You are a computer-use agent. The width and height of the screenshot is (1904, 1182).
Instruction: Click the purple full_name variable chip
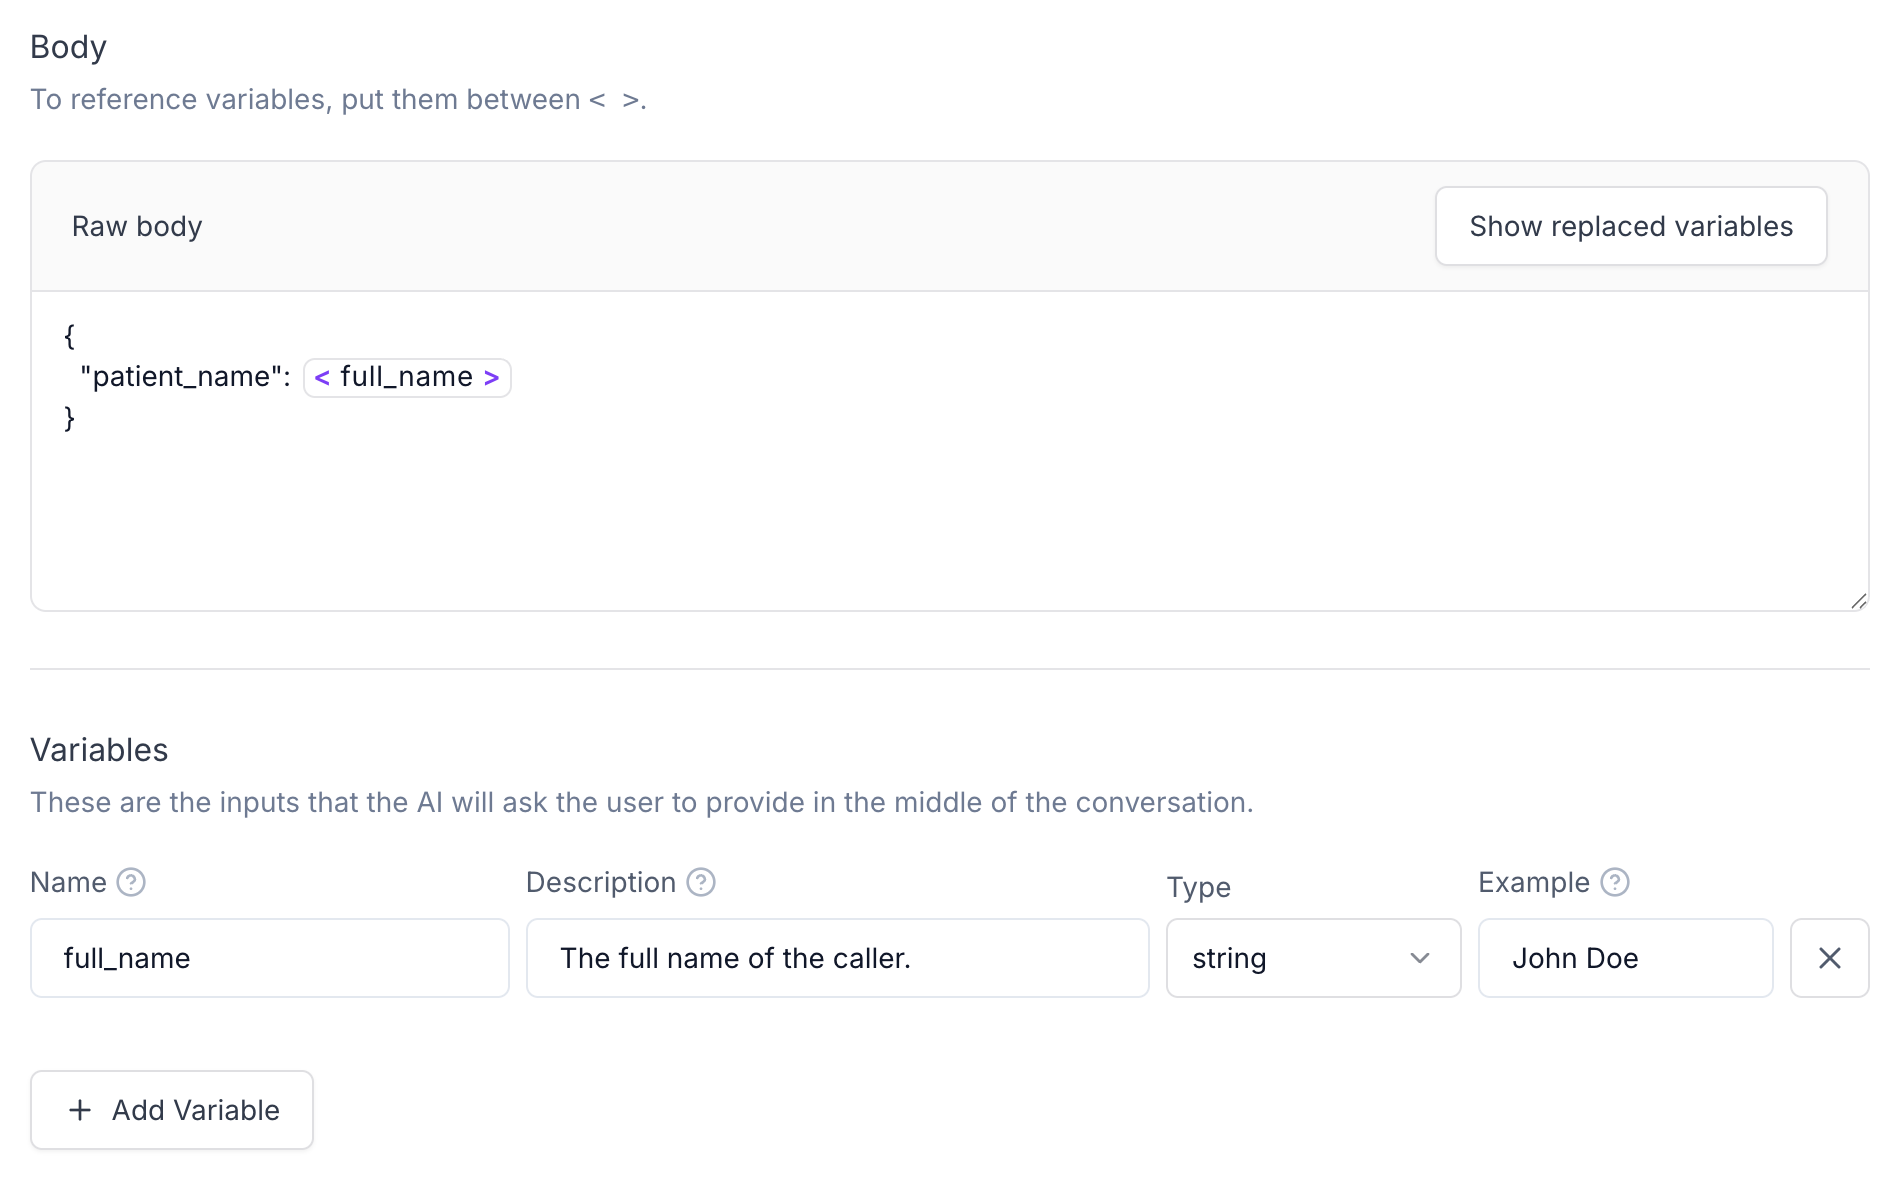407,377
